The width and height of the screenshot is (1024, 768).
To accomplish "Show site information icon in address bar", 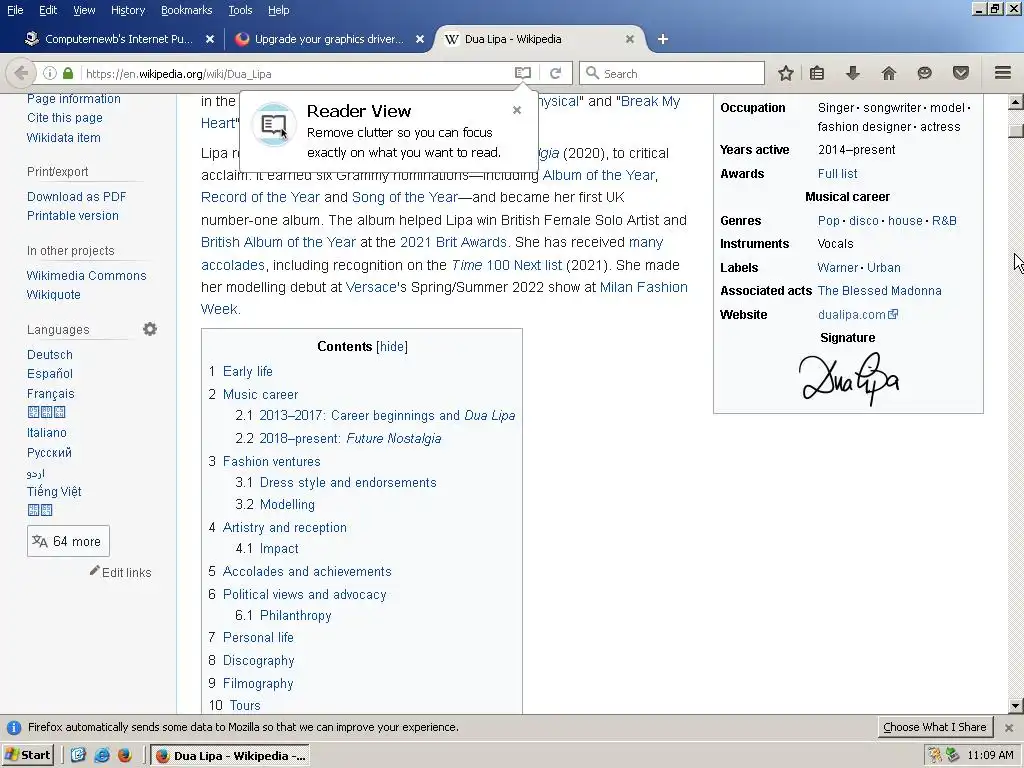I will tap(50, 73).
